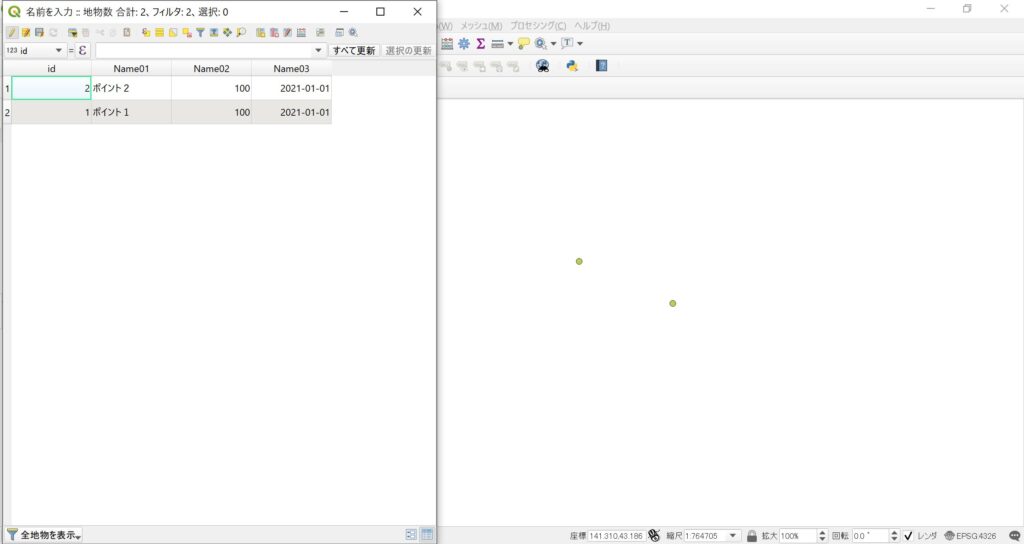Open Python console icon
The width and height of the screenshot is (1024, 544).
coord(572,65)
